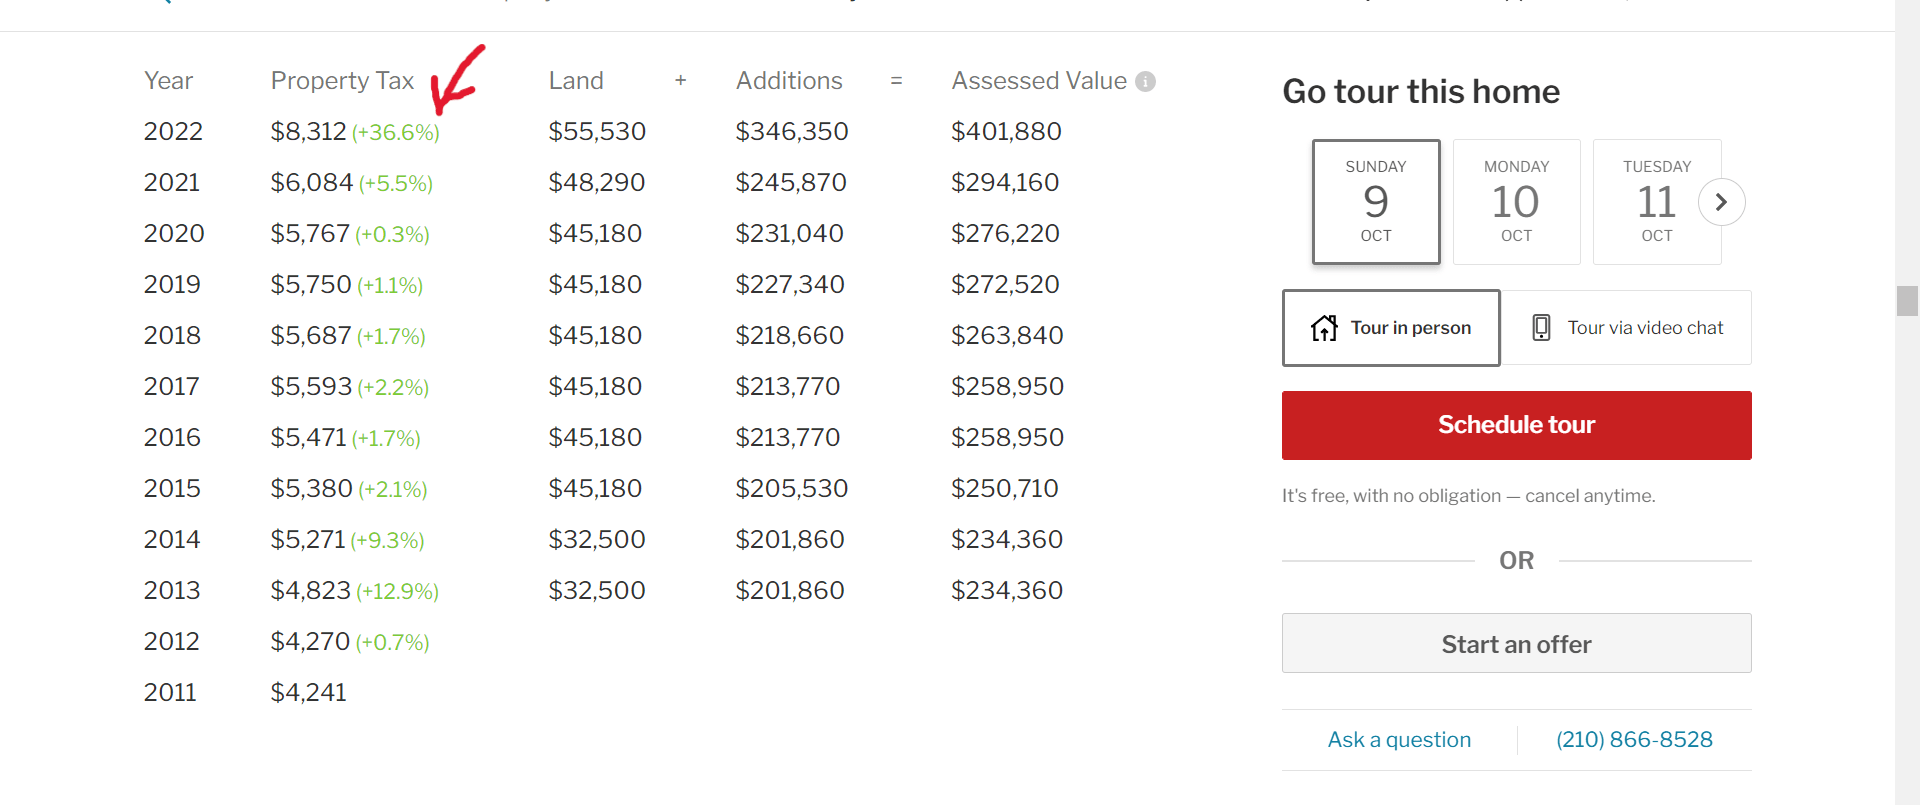Open the Ask a question link

[x=1399, y=739]
